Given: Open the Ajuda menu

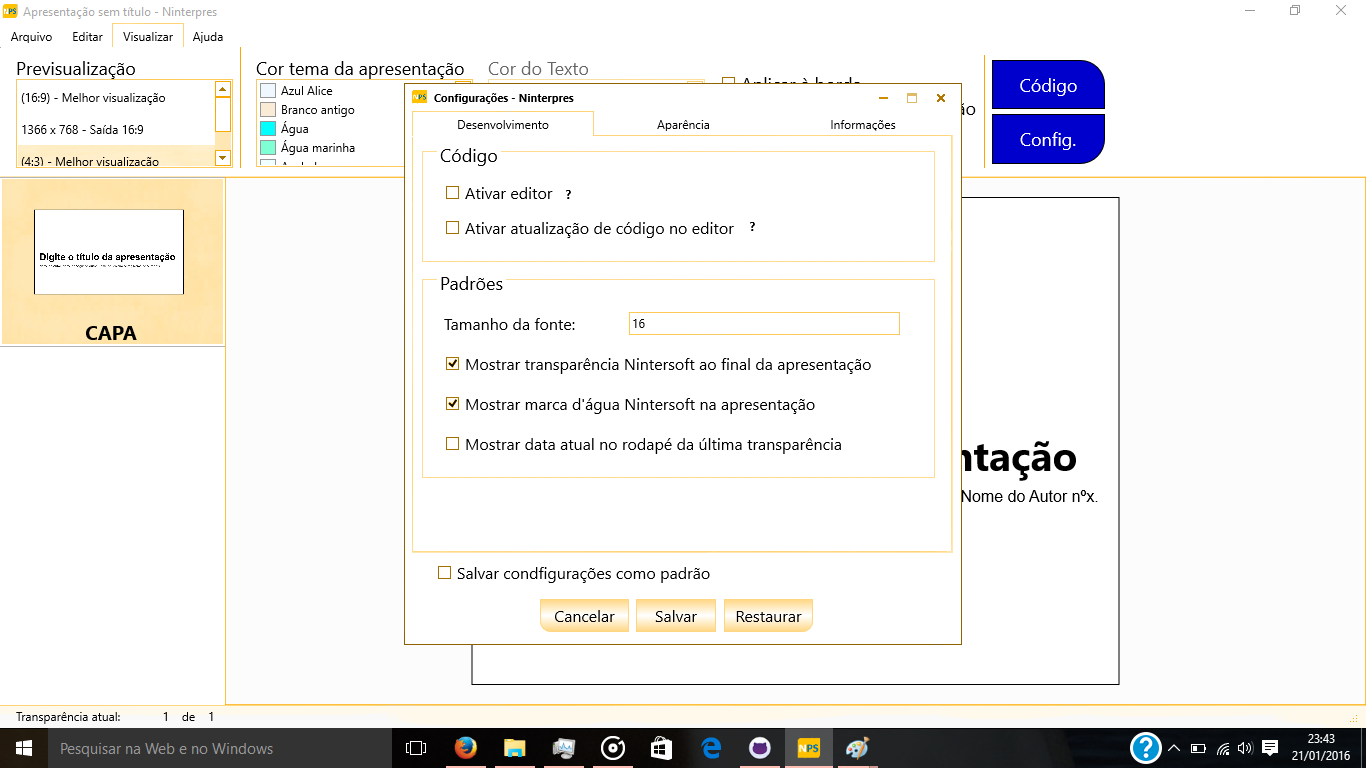Looking at the screenshot, I should point(208,37).
